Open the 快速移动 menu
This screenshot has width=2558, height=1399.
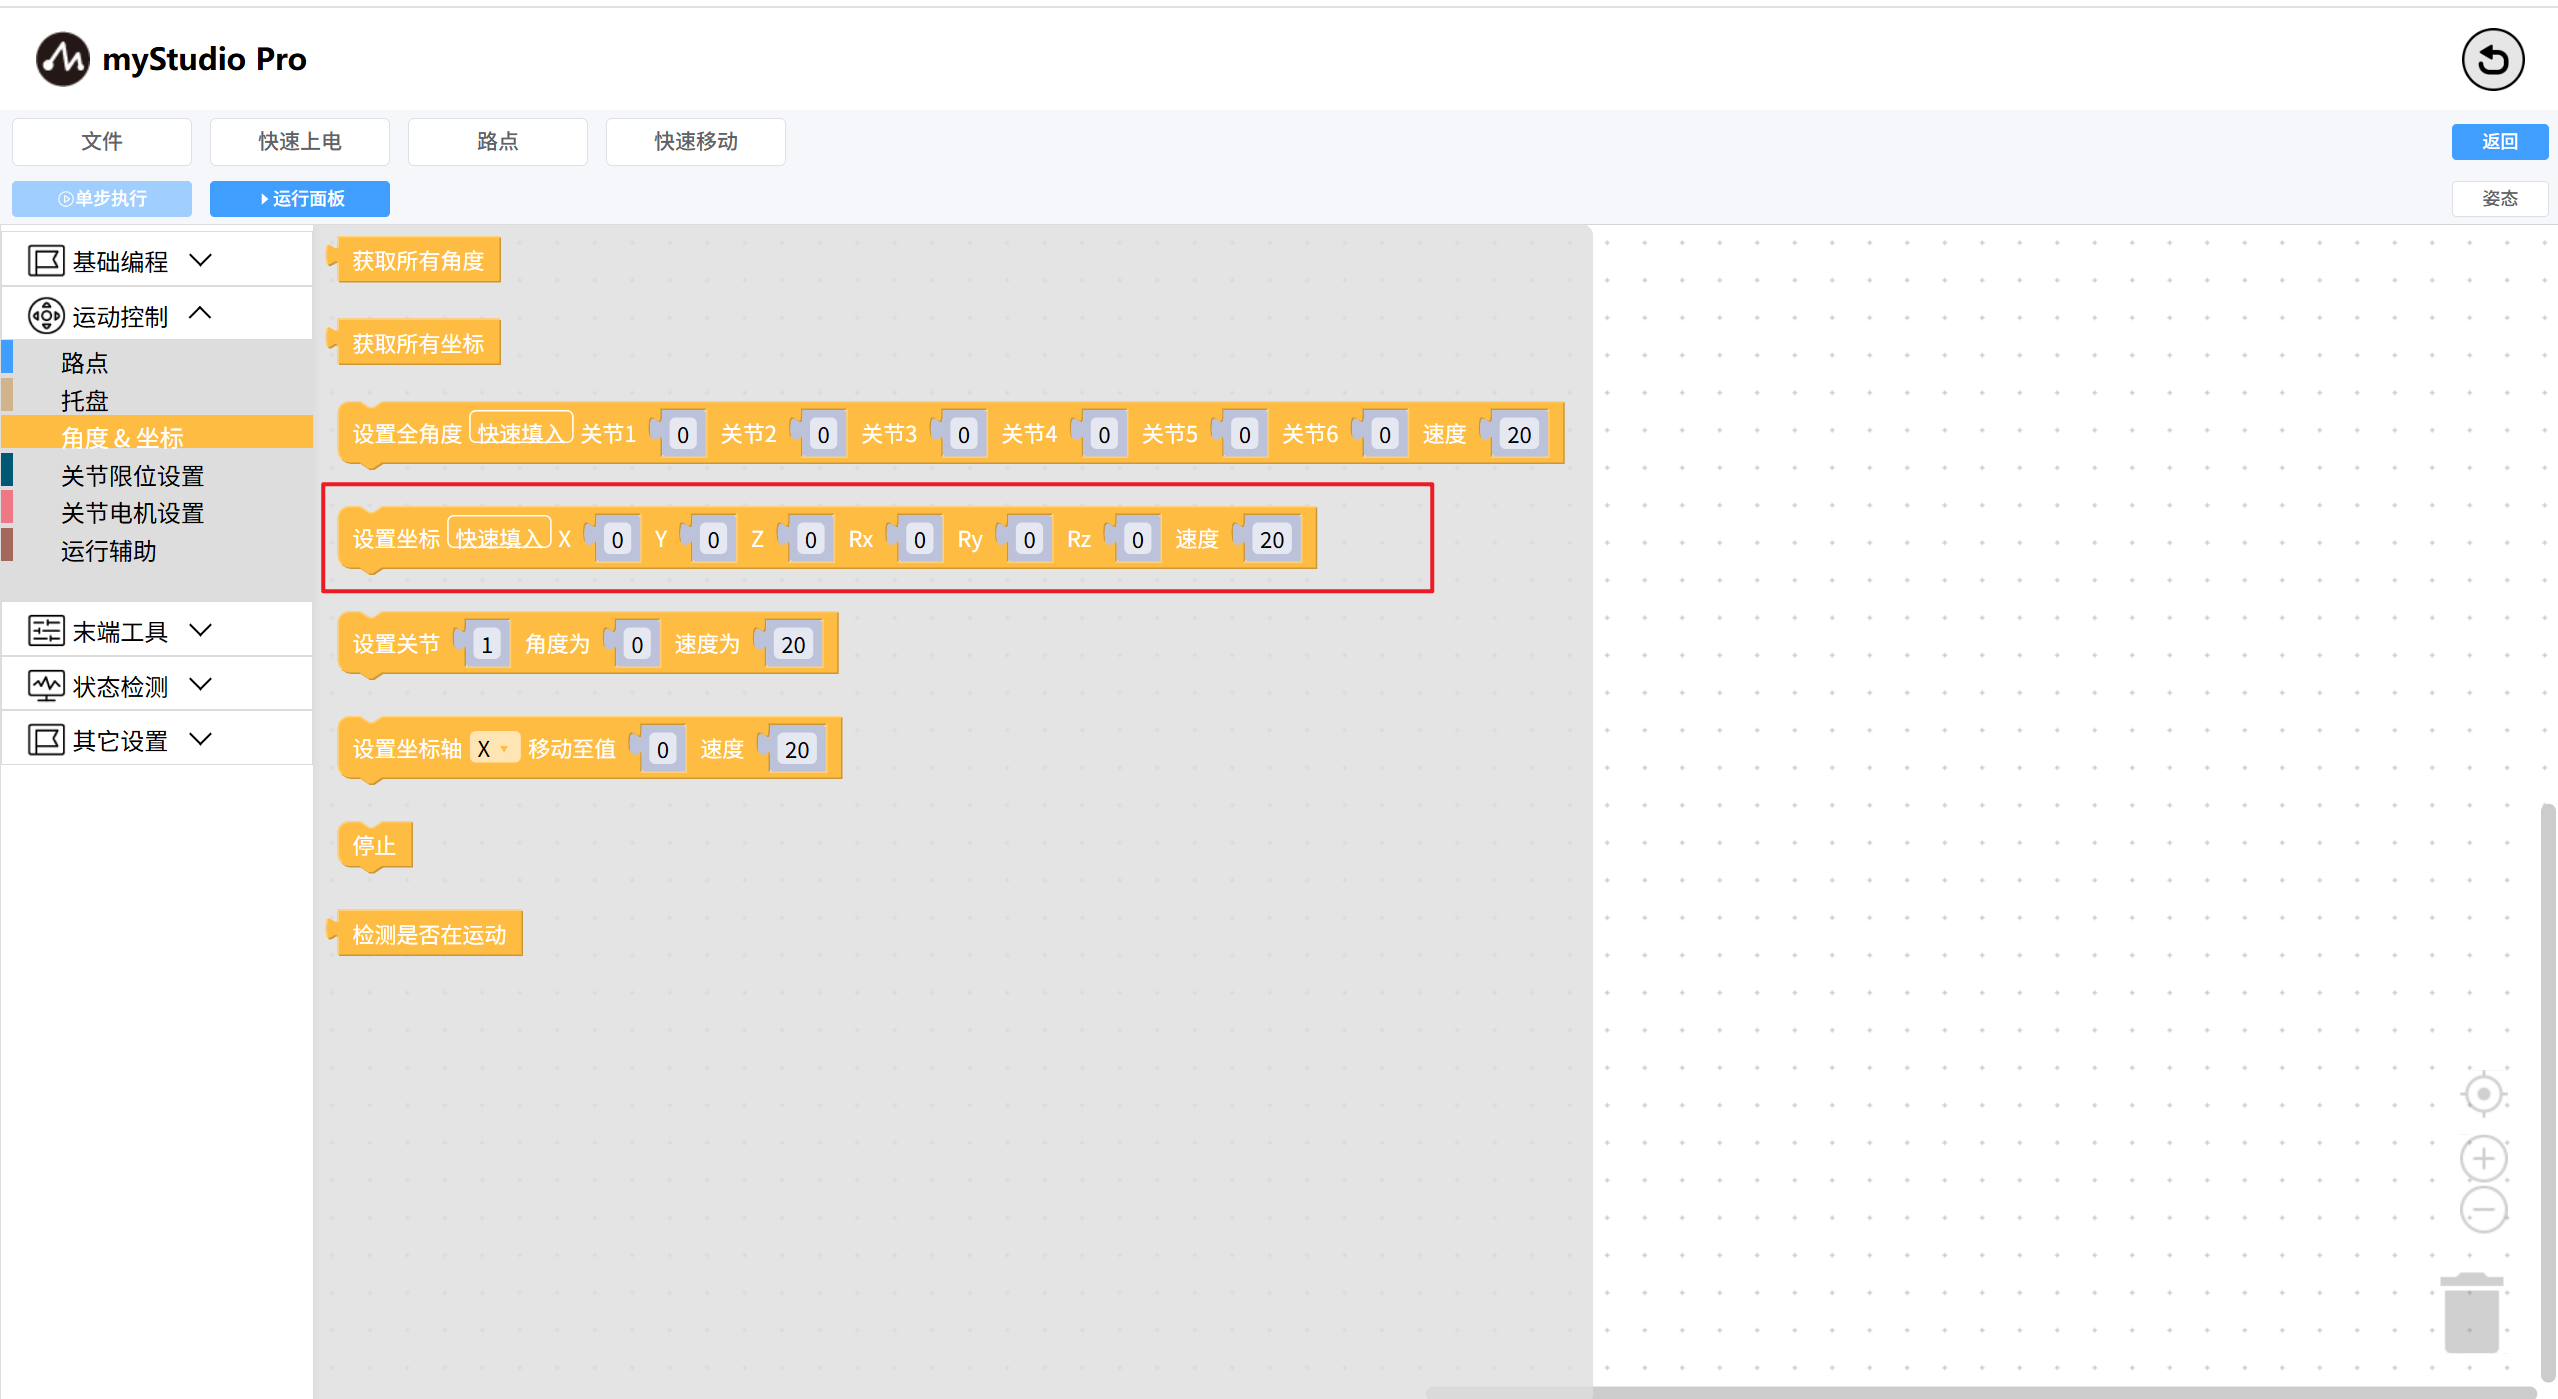point(695,142)
